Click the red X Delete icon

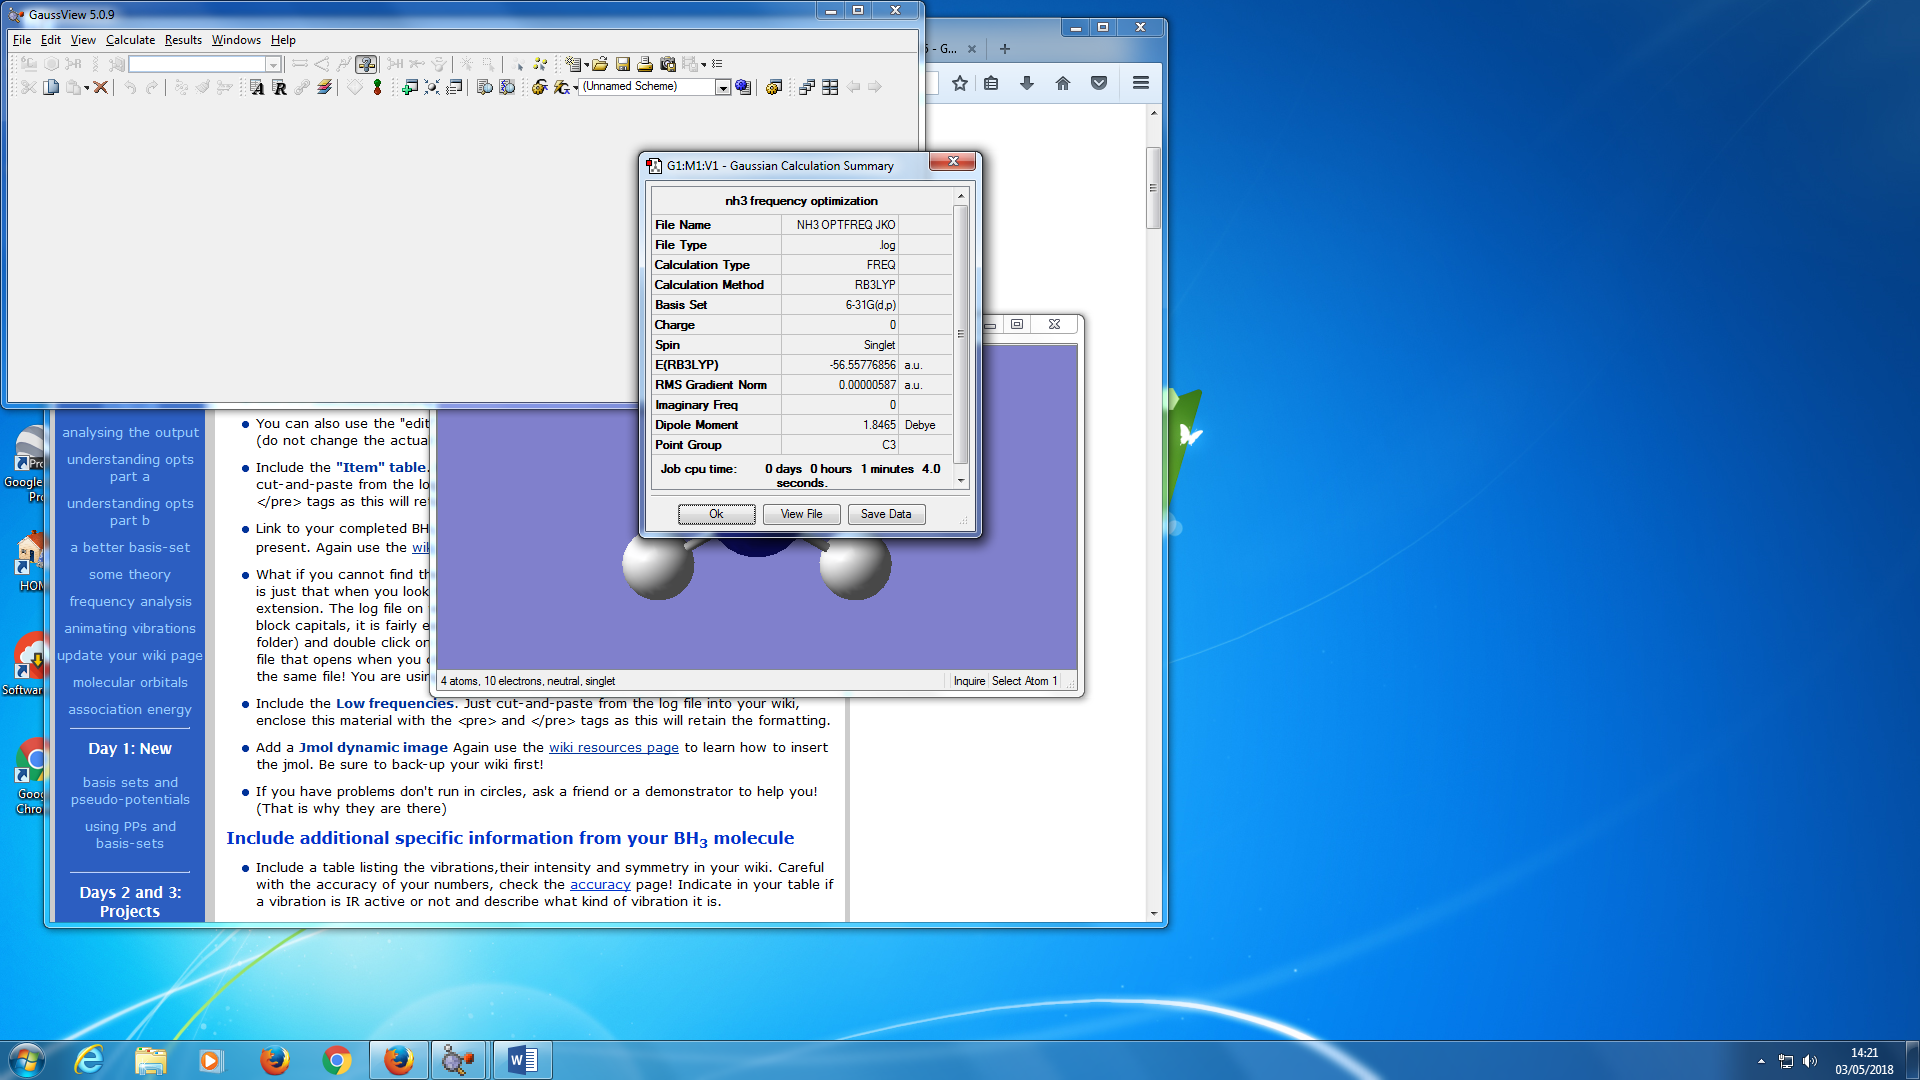pyautogui.click(x=100, y=88)
